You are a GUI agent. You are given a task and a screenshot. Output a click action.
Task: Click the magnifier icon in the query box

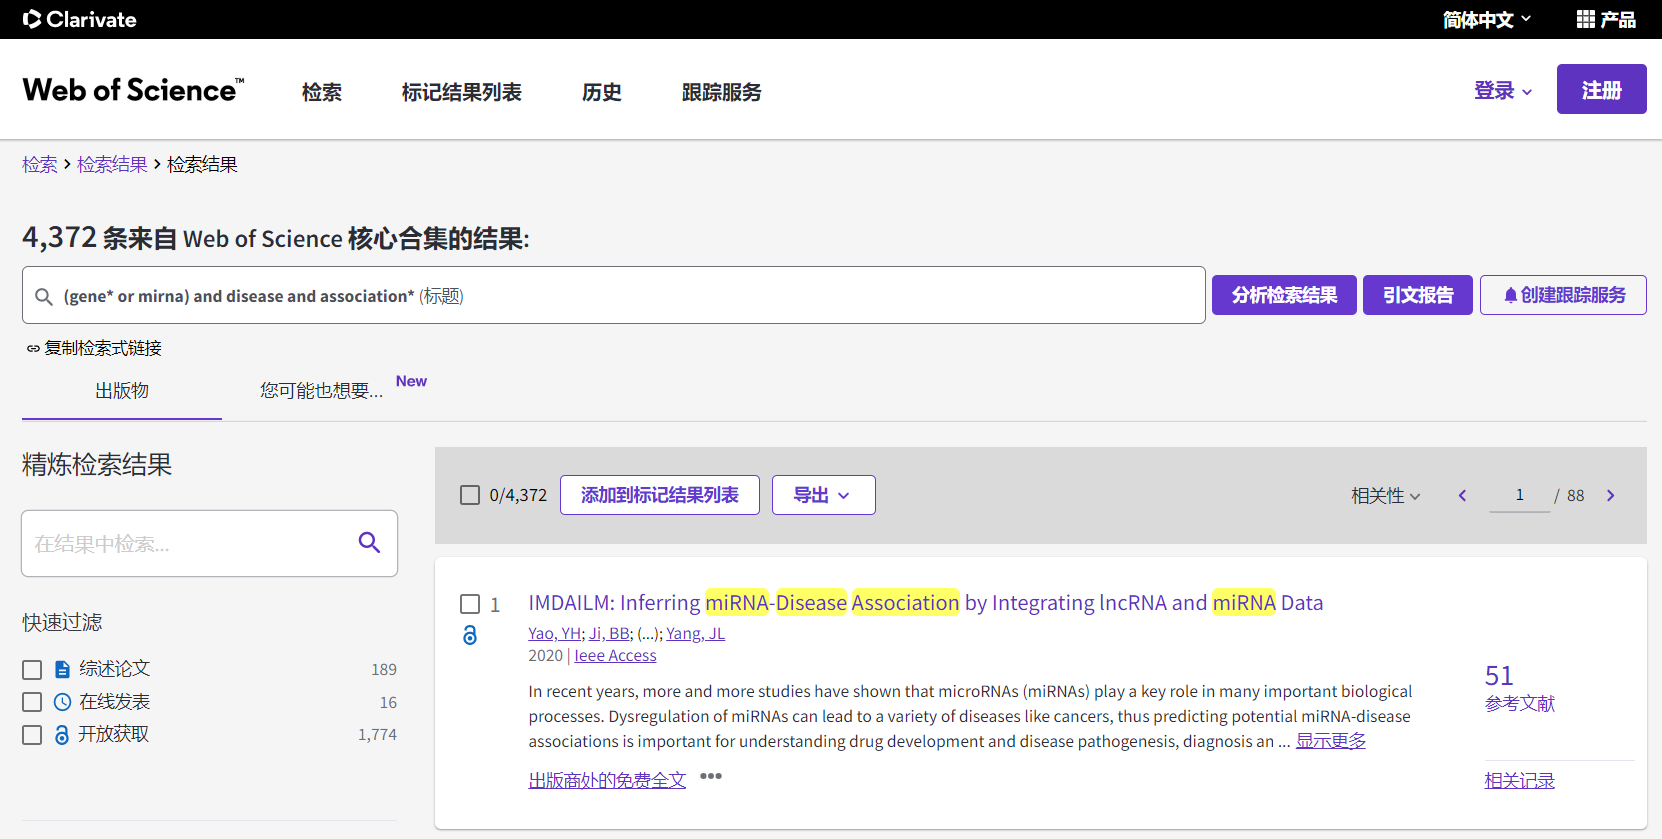click(x=44, y=296)
